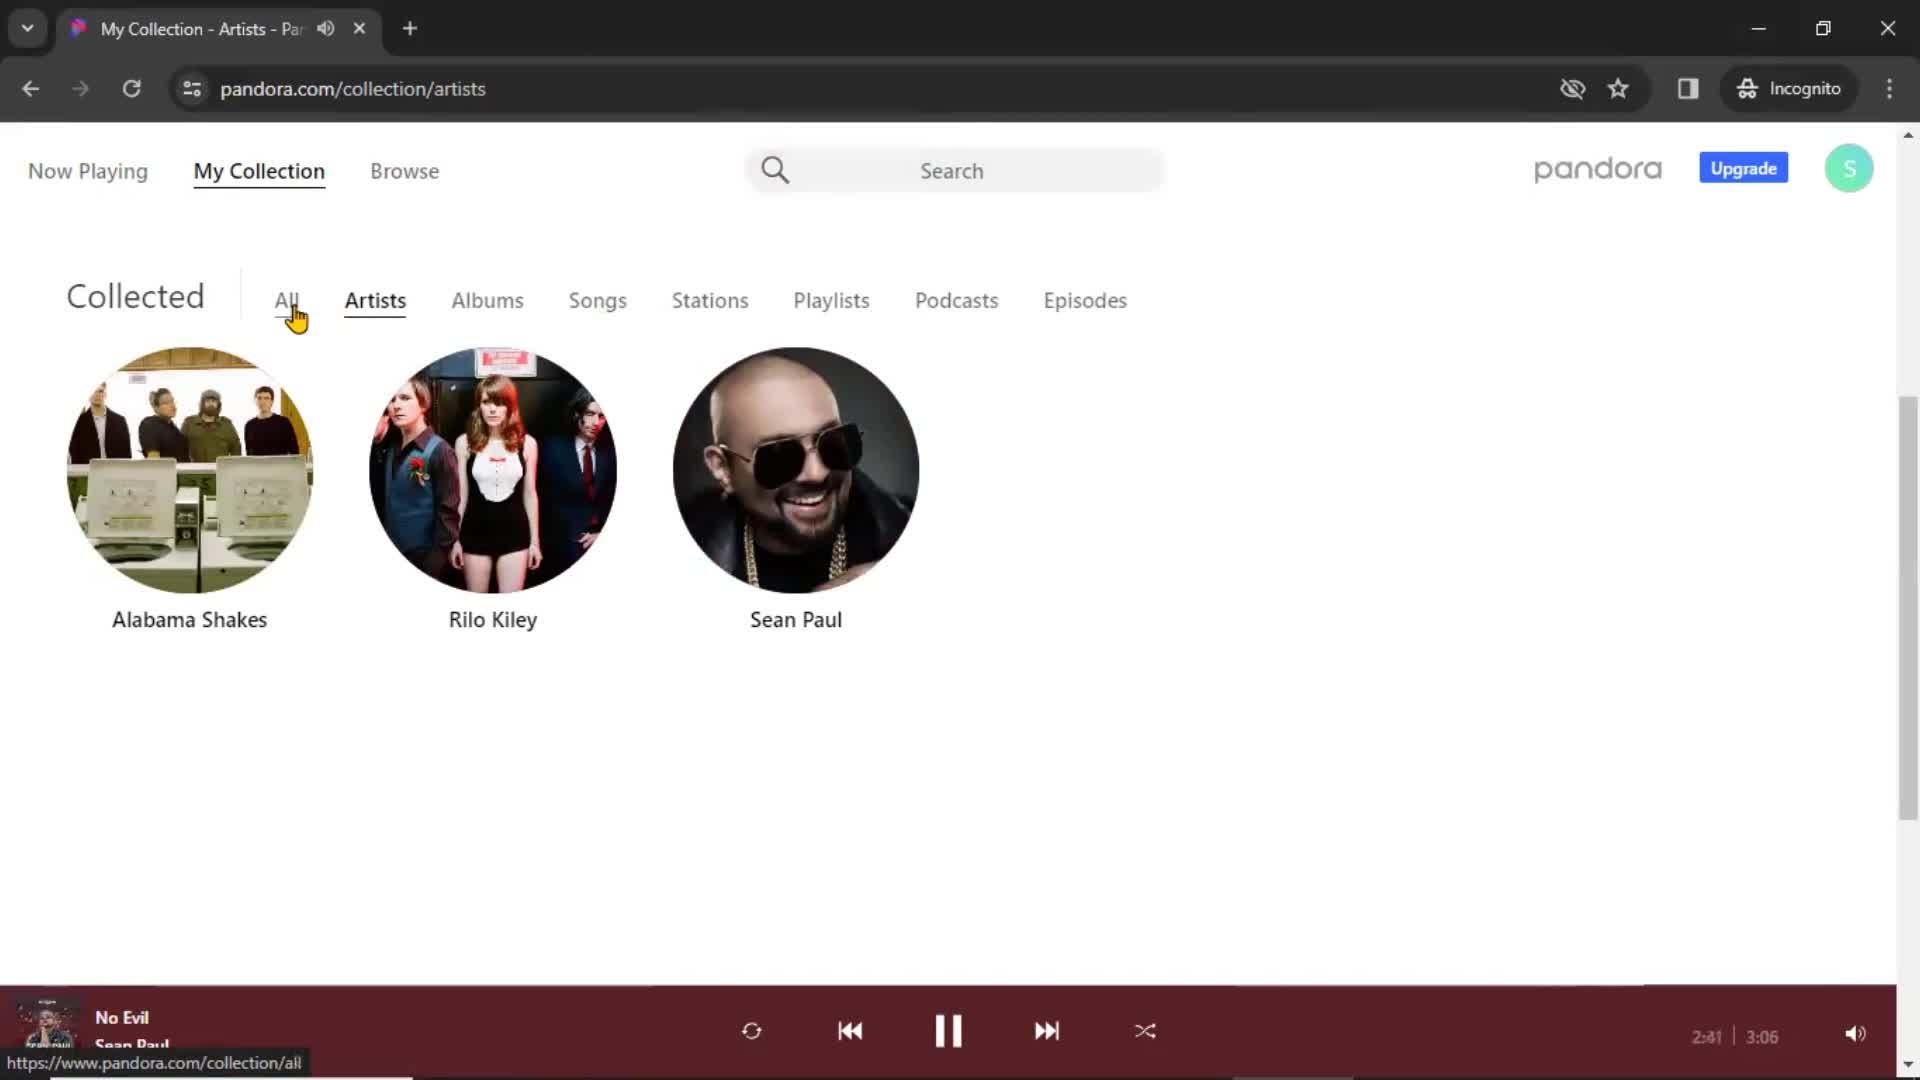Screen dimensions: 1920x1080
Task: Open a new browser tab
Action: pyautogui.click(x=410, y=29)
